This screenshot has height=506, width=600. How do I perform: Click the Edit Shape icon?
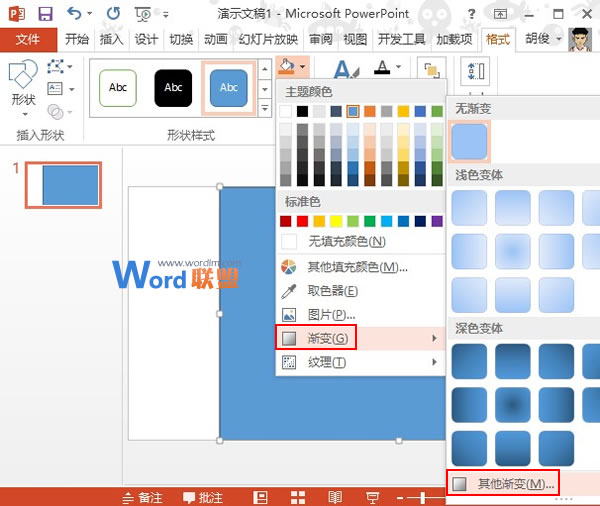pyautogui.click(x=55, y=67)
